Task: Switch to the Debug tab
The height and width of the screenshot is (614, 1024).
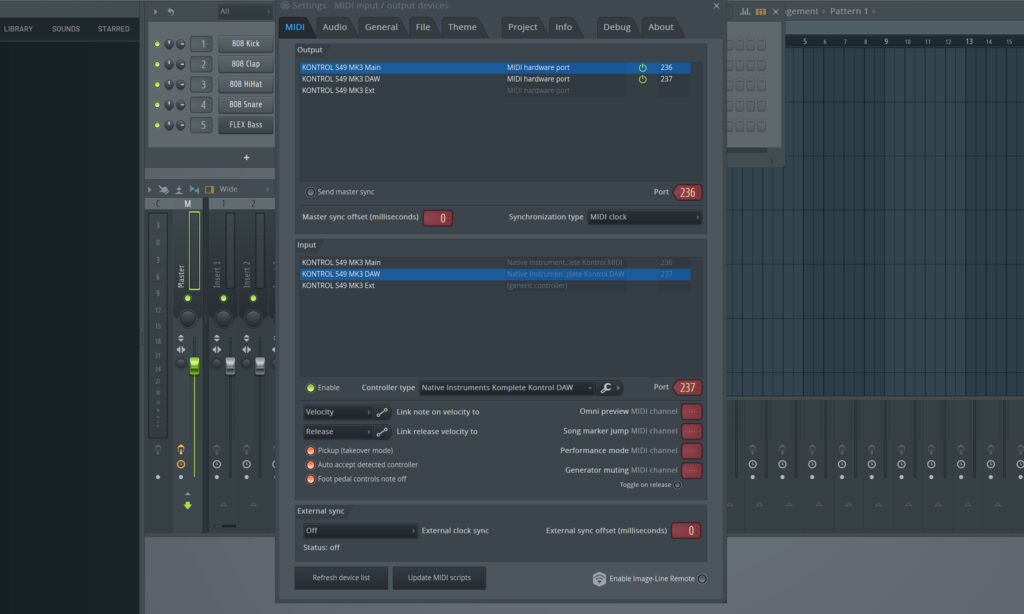Action: (616, 27)
